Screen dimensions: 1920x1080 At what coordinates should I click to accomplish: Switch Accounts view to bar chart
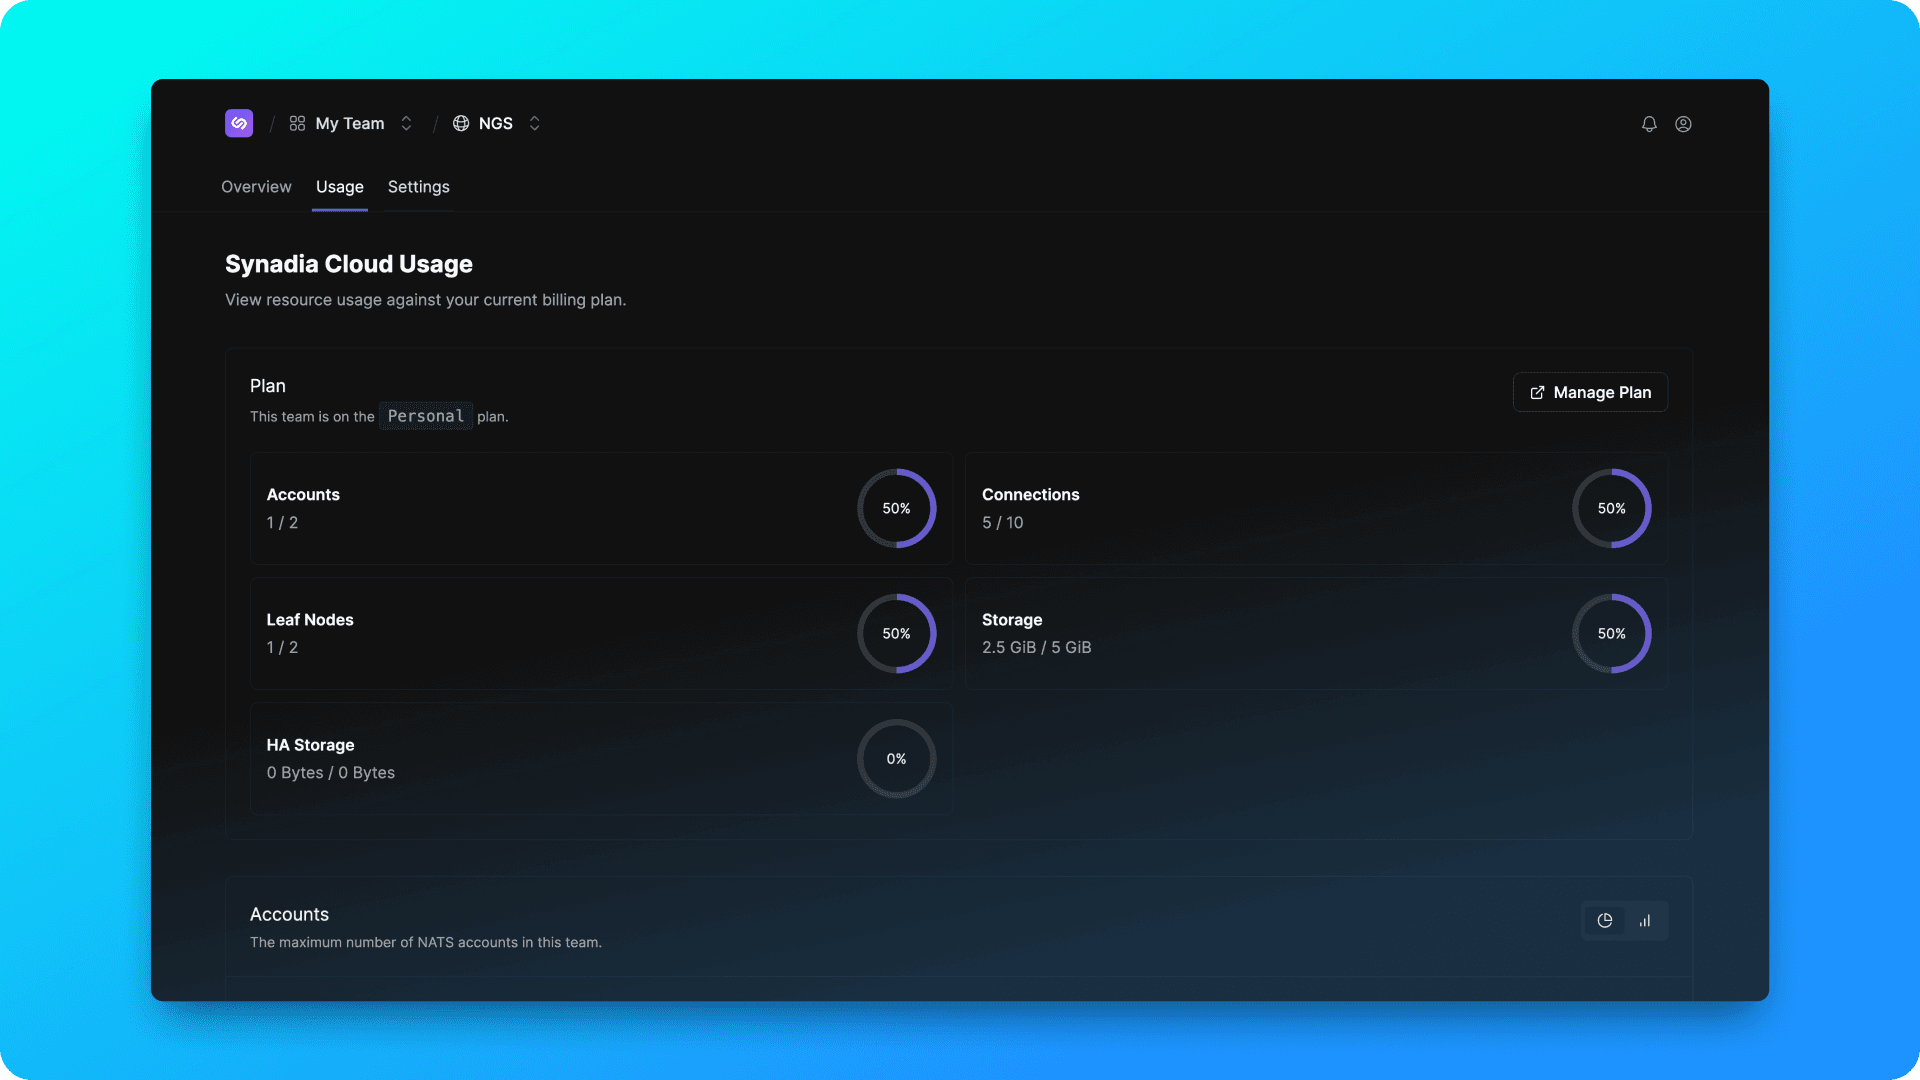click(1645, 921)
